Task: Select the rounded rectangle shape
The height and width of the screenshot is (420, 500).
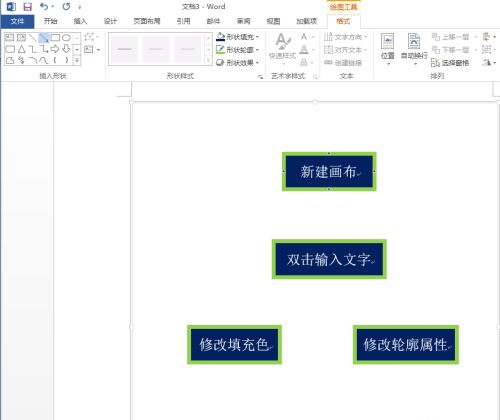Action: pos(10,49)
